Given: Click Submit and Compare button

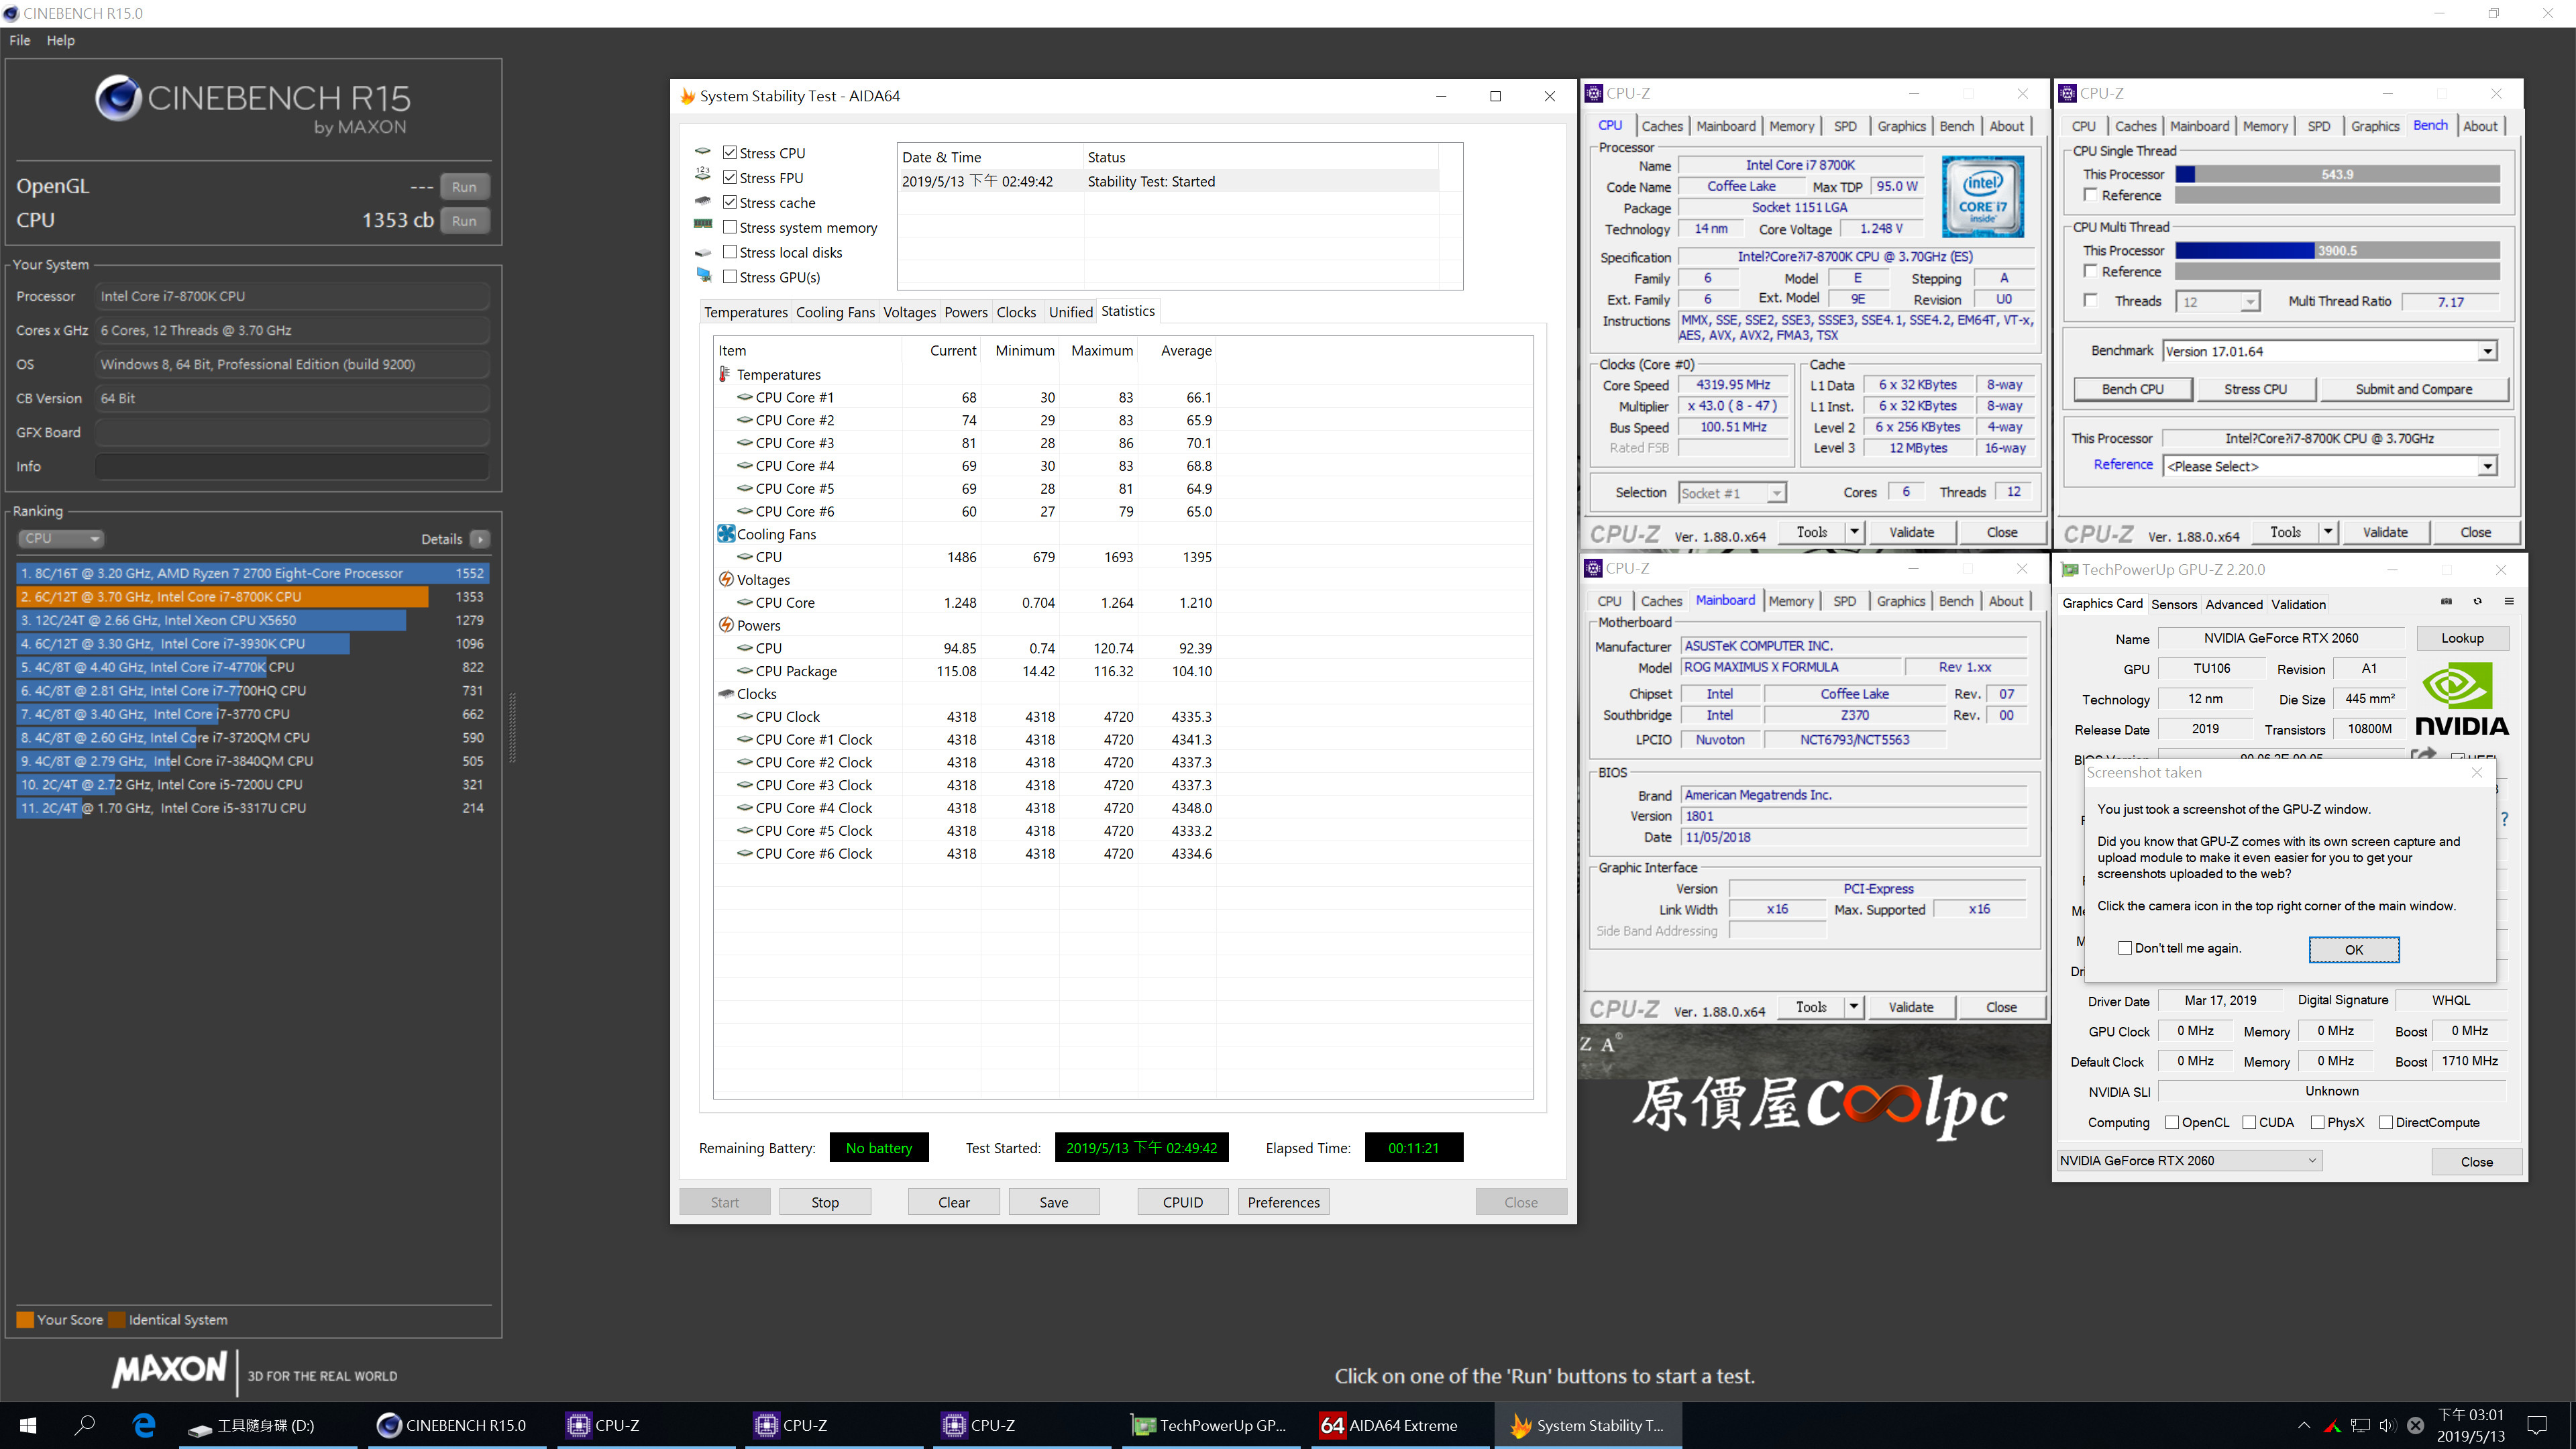Looking at the screenshot, I should (2413, 389).
